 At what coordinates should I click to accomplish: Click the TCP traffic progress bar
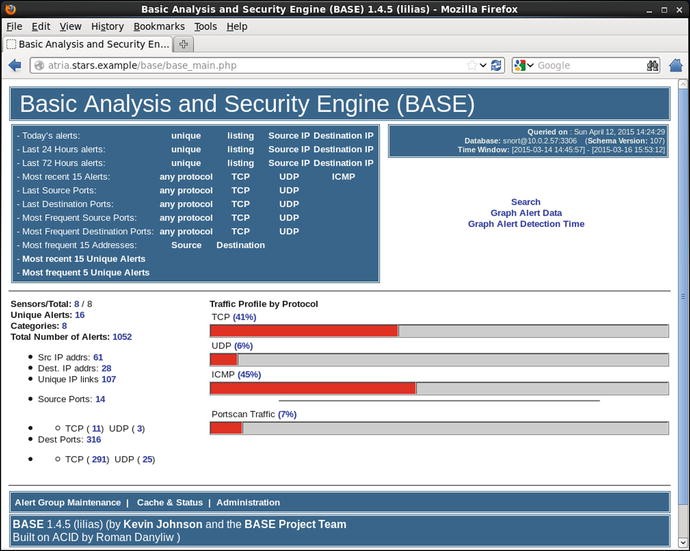pyautogui.click(x=439, y=331)
